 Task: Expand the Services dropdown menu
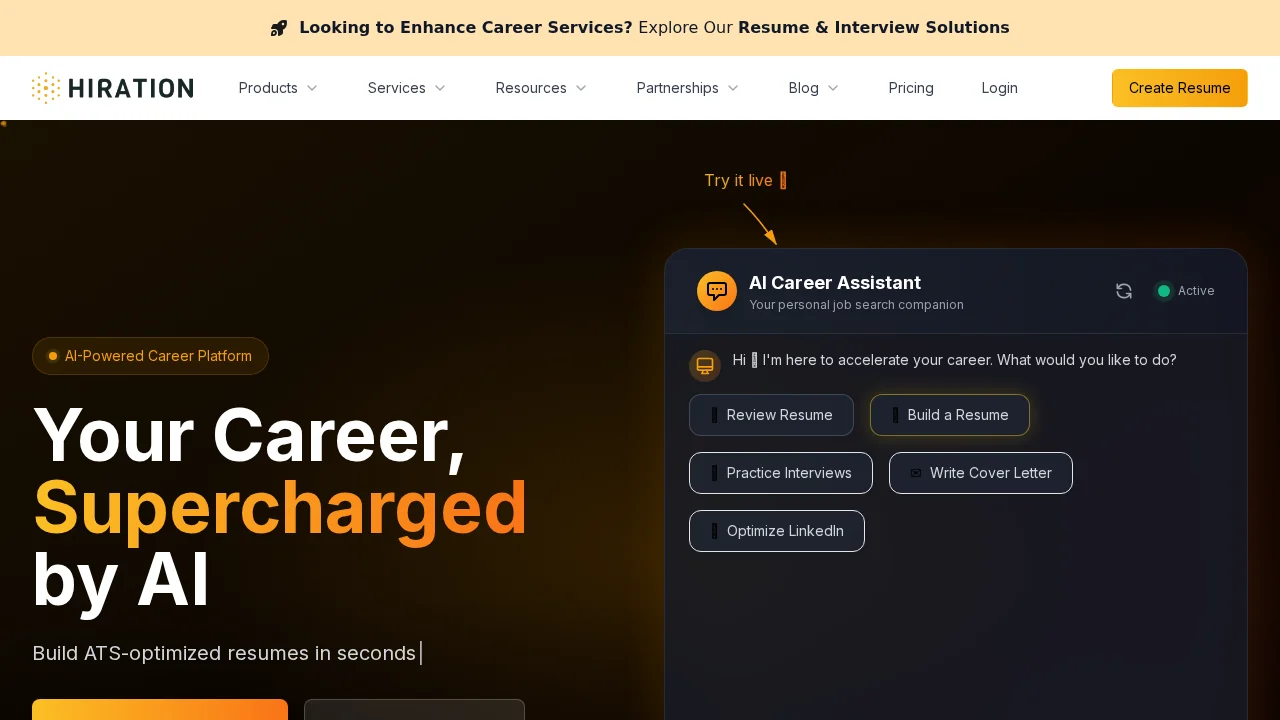(x=406, y=88)
